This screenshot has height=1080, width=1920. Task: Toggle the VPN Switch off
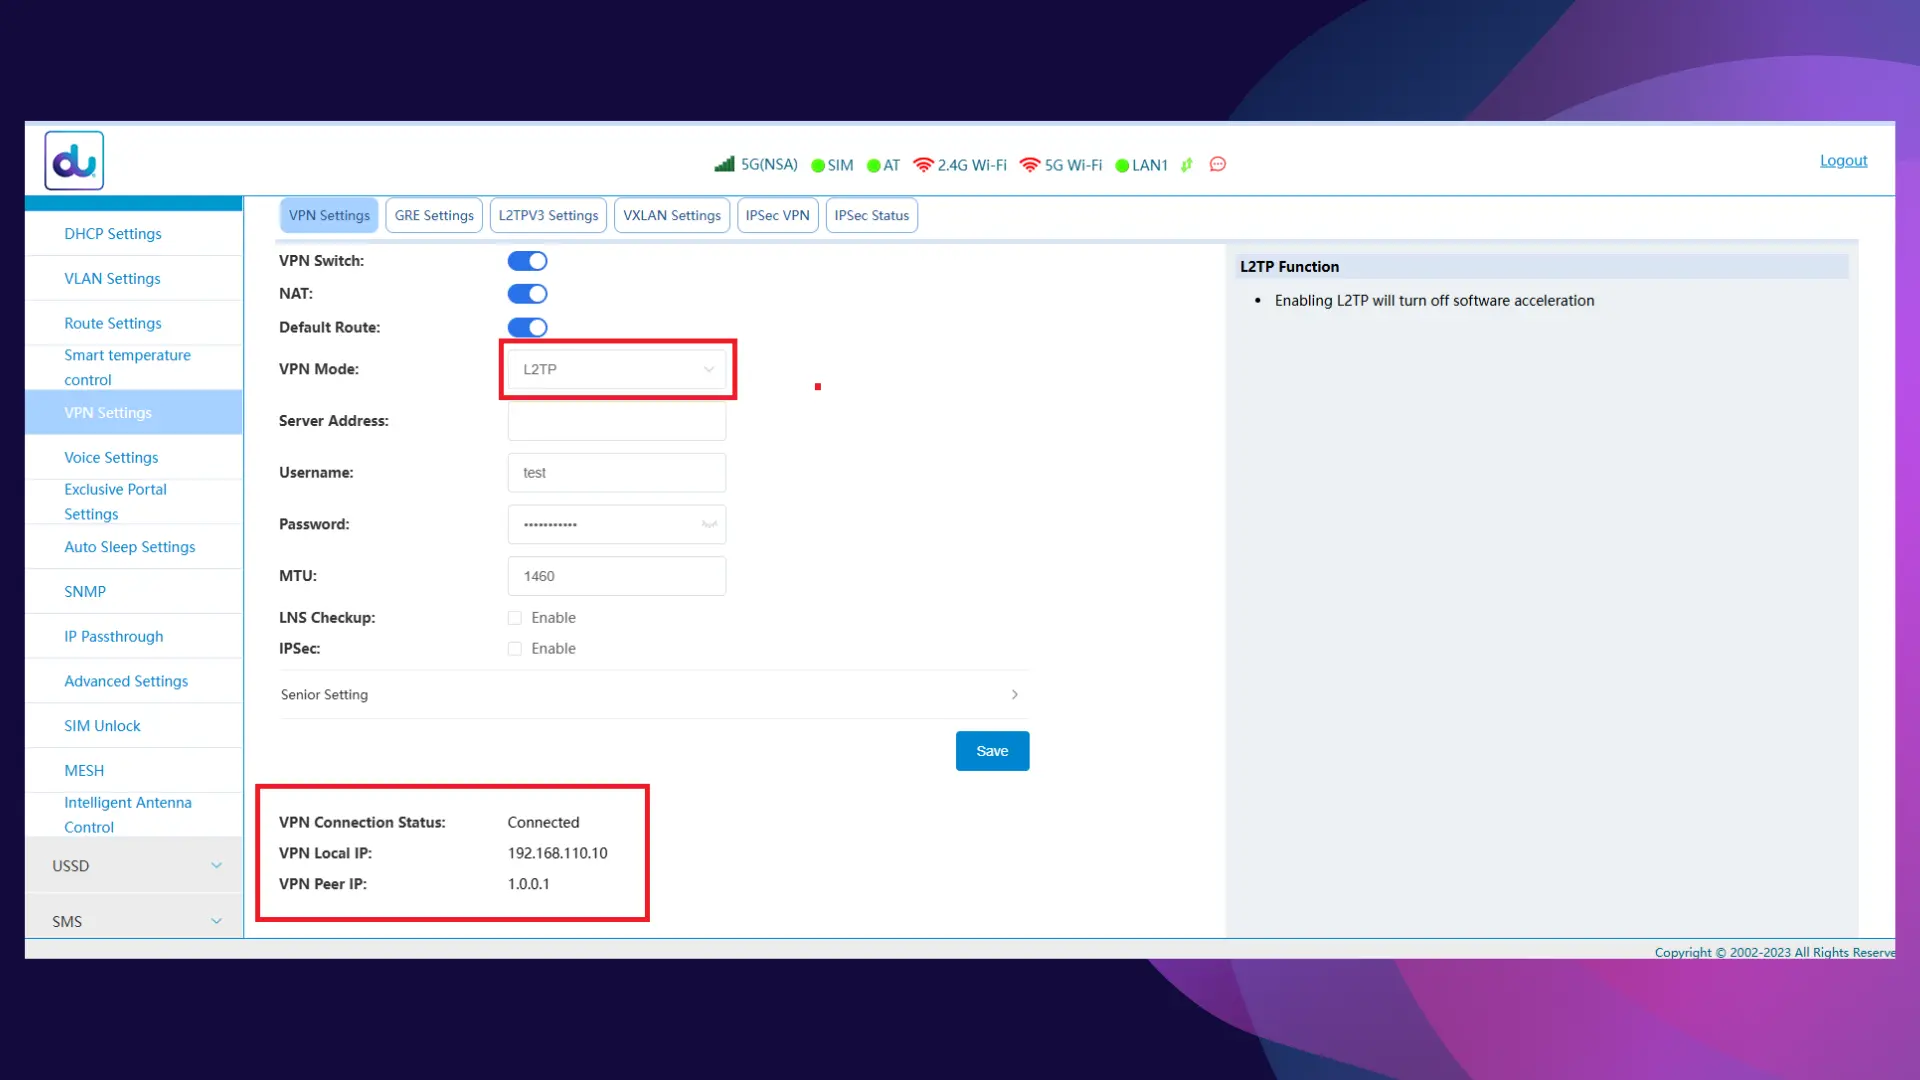527,261
